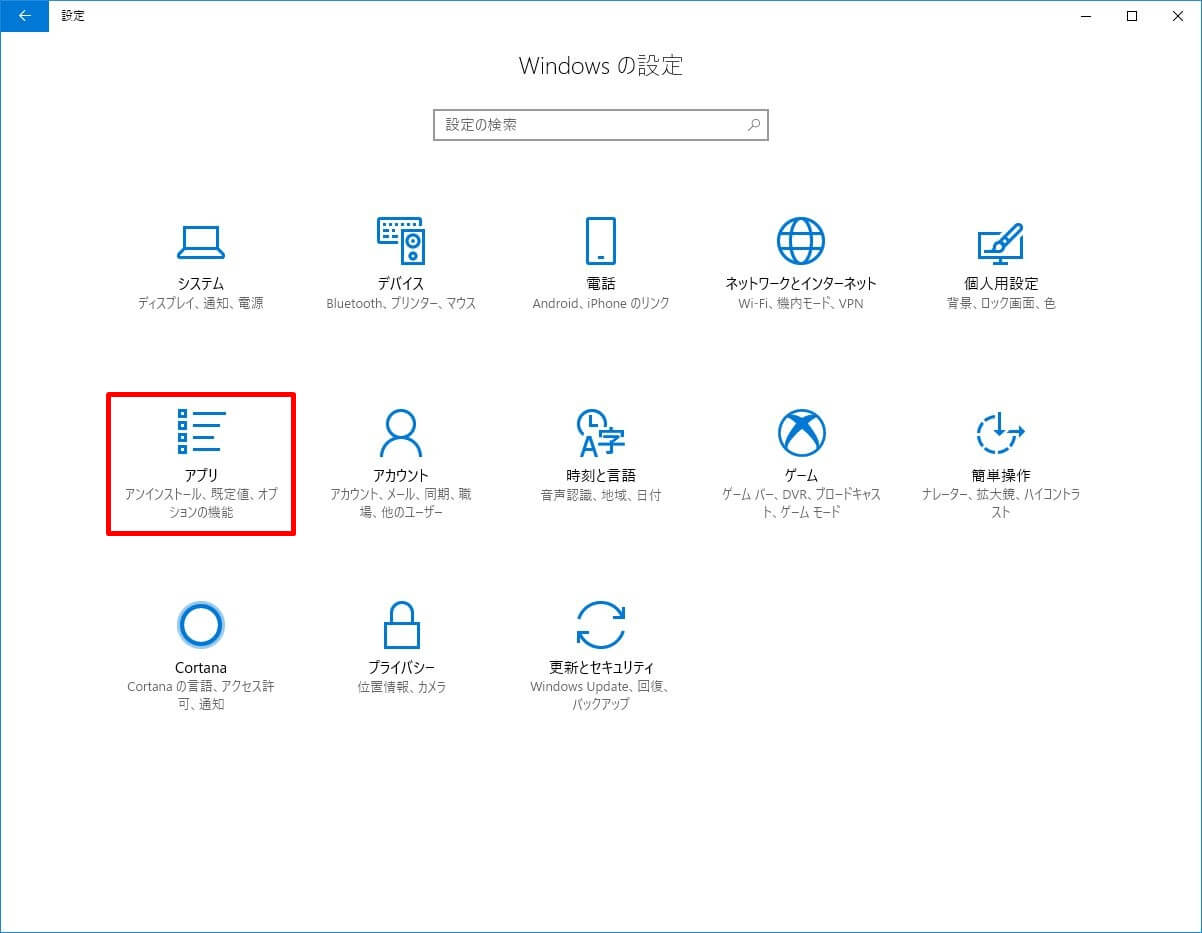Open the Cortana circle icon
This screenshot has width=1202, height=933.
click(201, 625)
